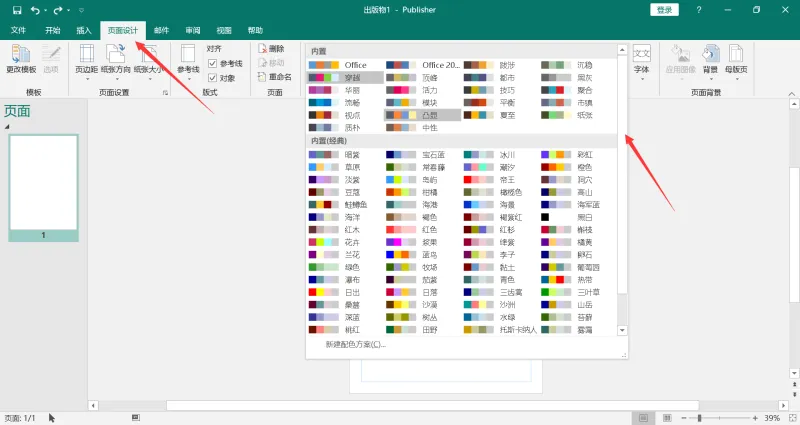This screenshot has height=425, width=800.
Task: Click the 页面: 1/1 status bar indicator
Action: click(20, 418)
